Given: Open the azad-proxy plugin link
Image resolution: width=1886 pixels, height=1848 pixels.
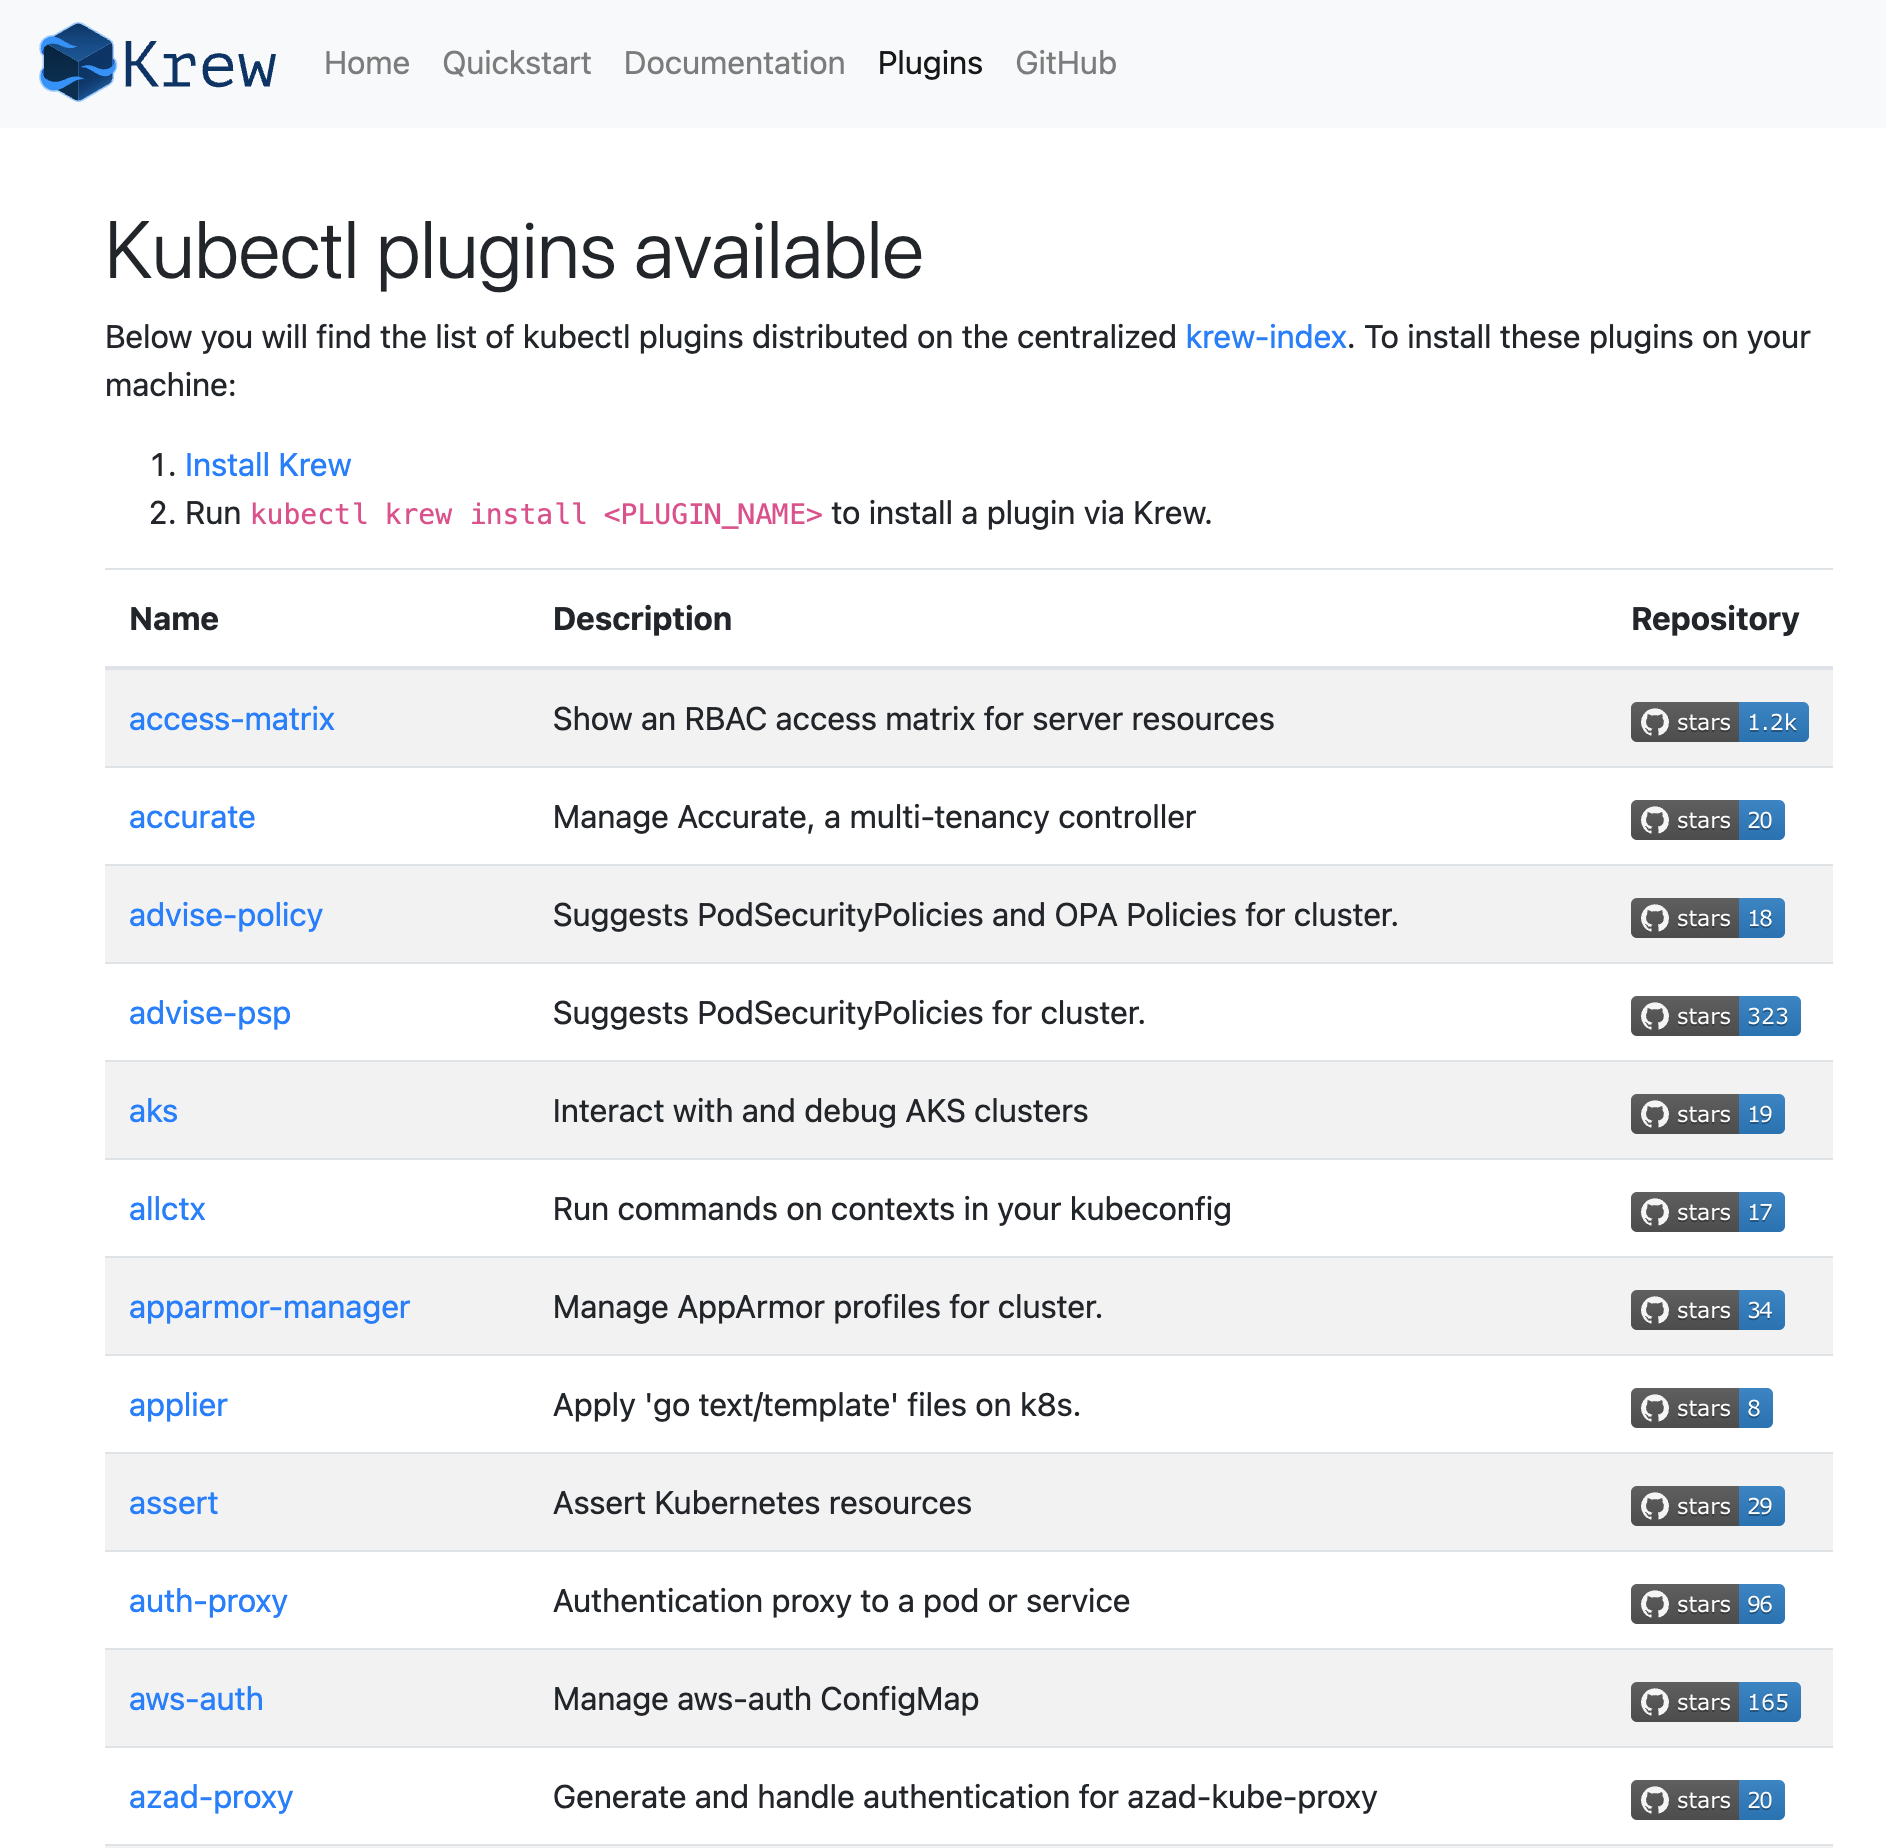Looking at the screenshot, I should click(211, 1797).
